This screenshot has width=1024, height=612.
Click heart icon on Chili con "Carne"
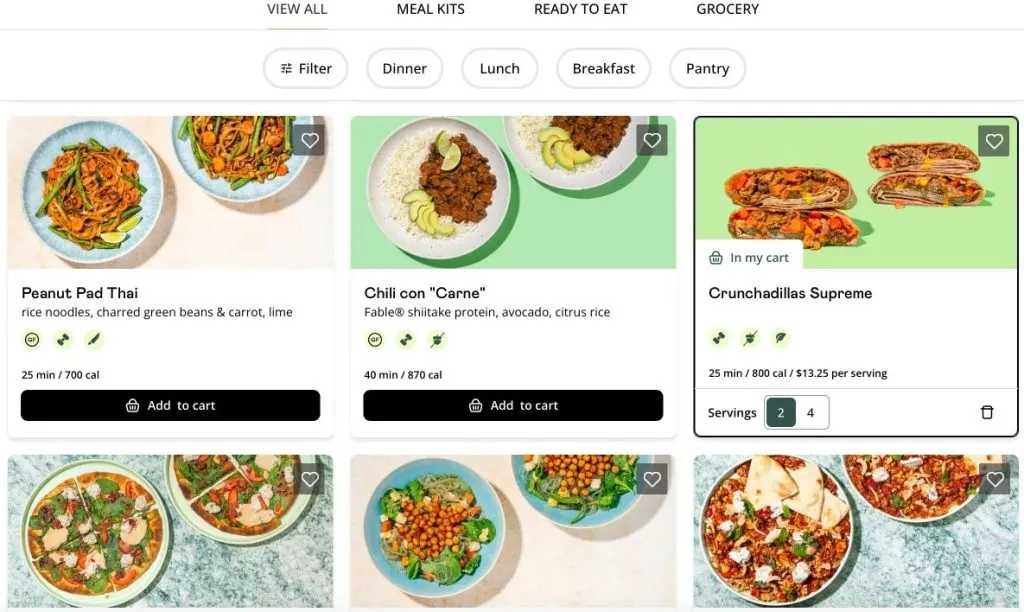pos(652,141)
